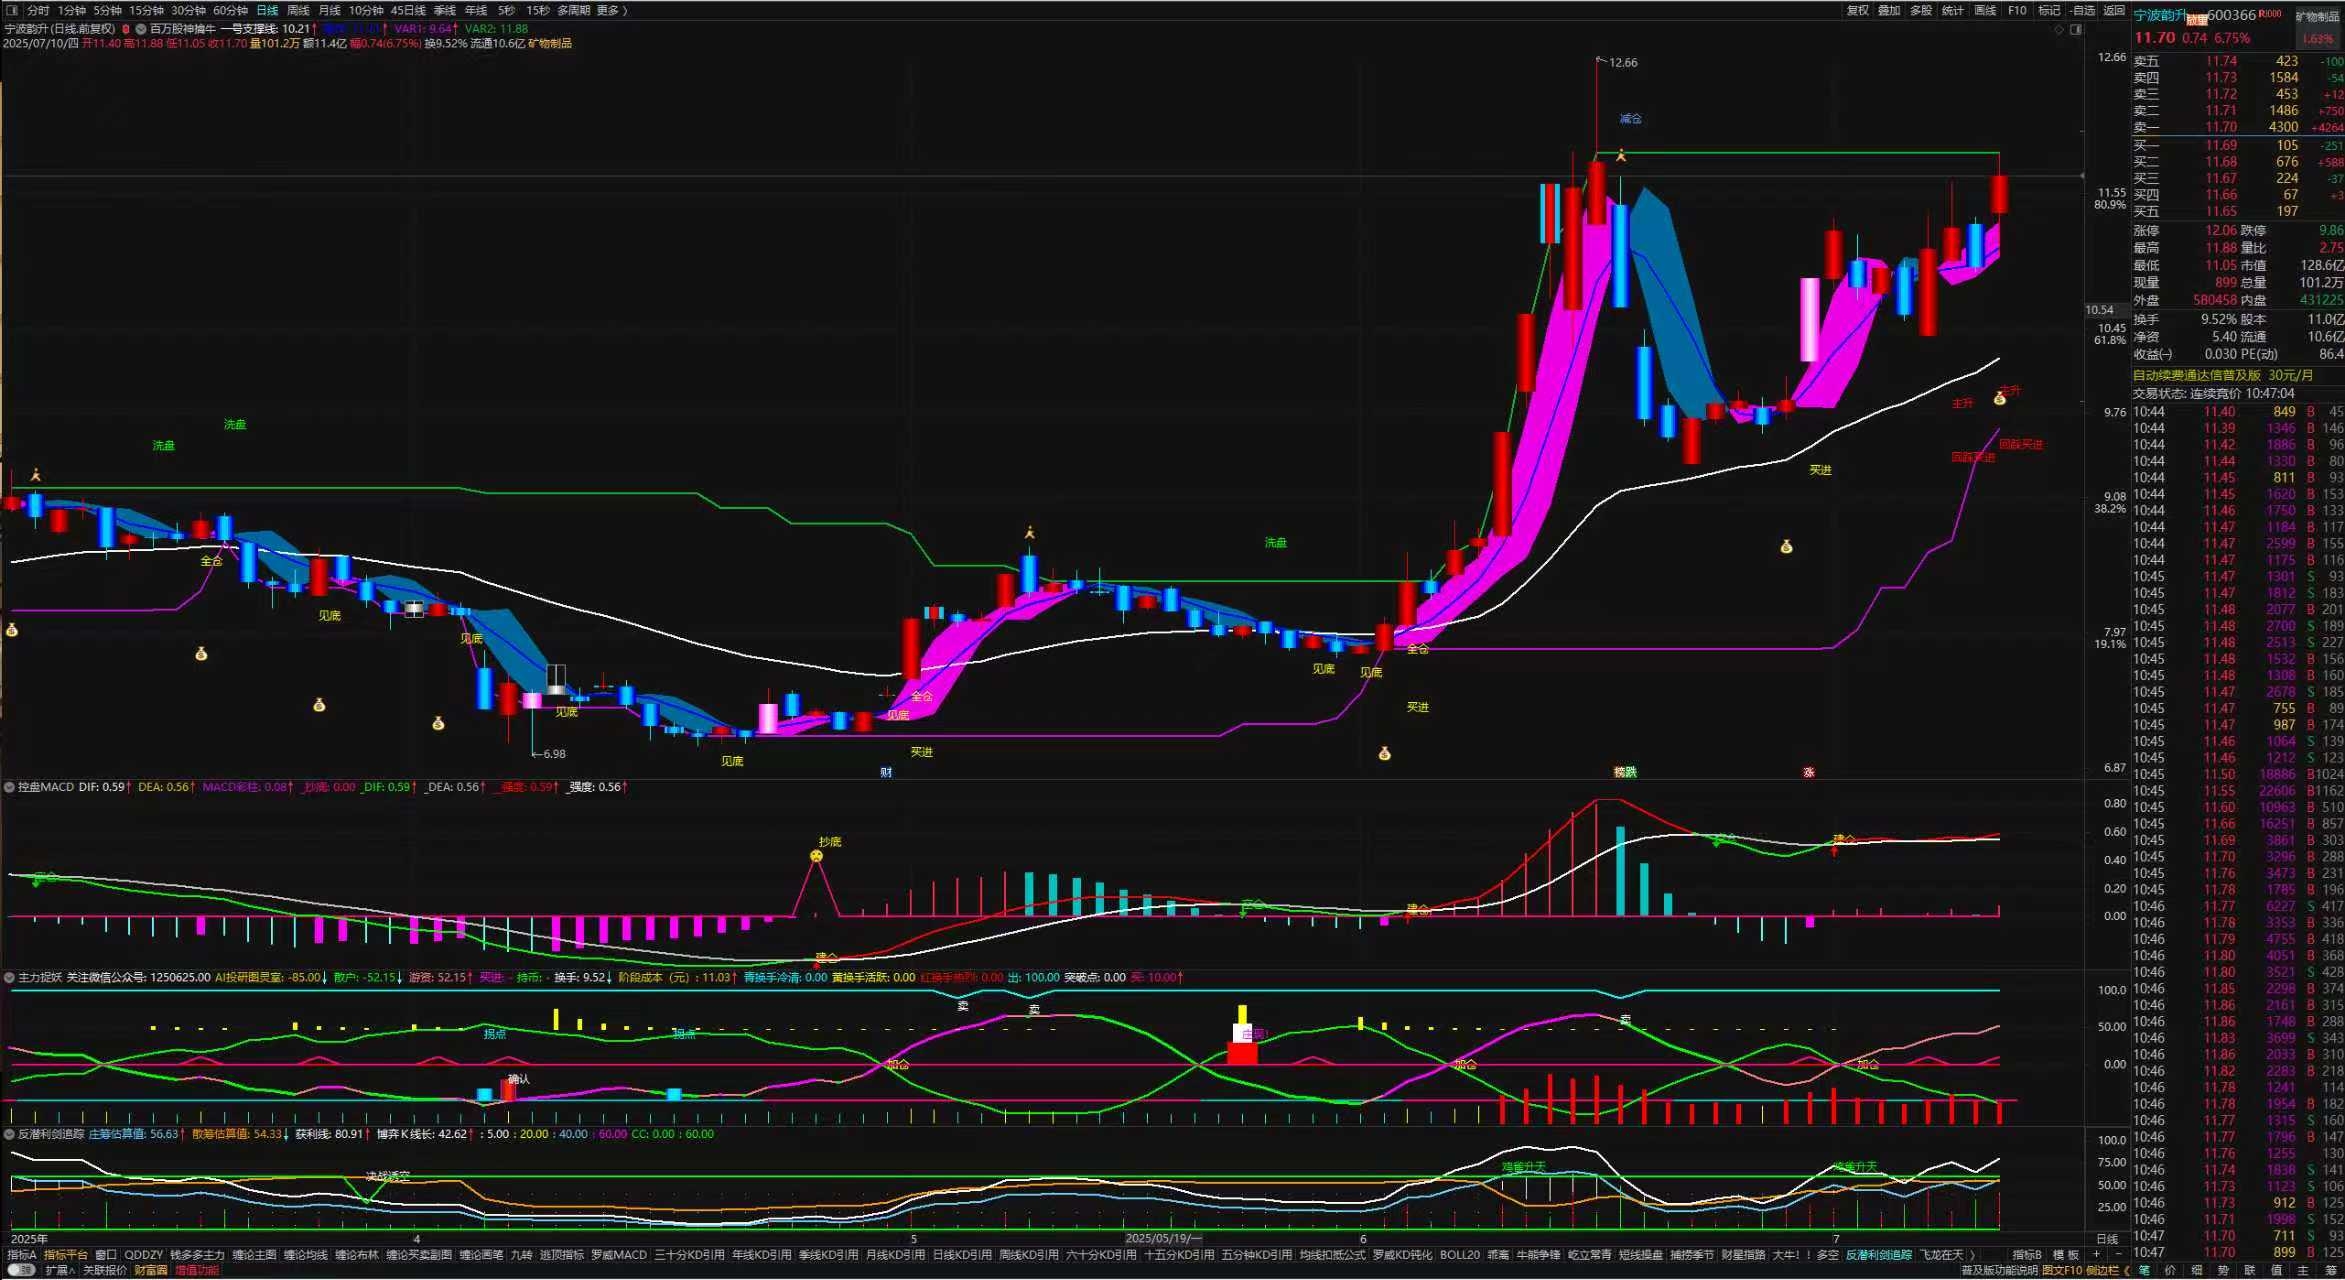Click the yellow figure marker above the June peak candle
Screen dimensions: 2345x1280
[x=1621, y=155]
